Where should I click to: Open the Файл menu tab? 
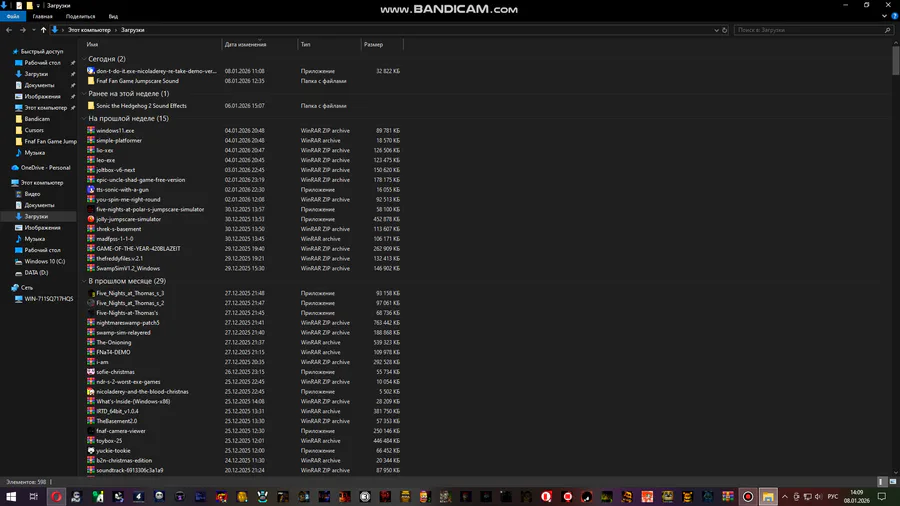(x=13, y=17)
